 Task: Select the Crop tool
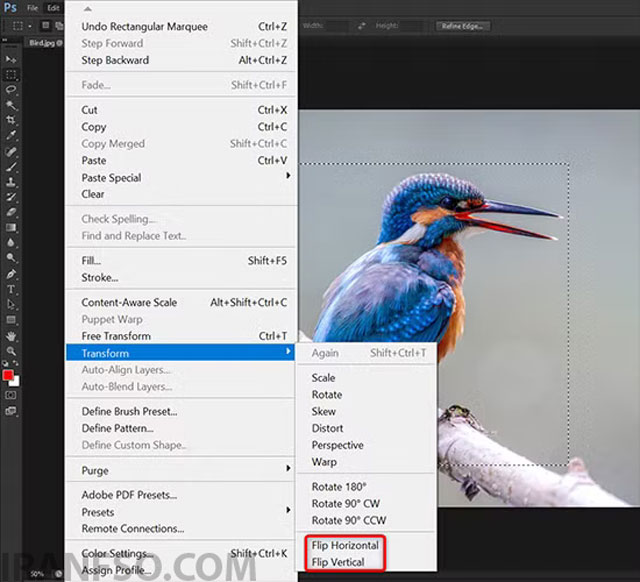tap(11, 120)
